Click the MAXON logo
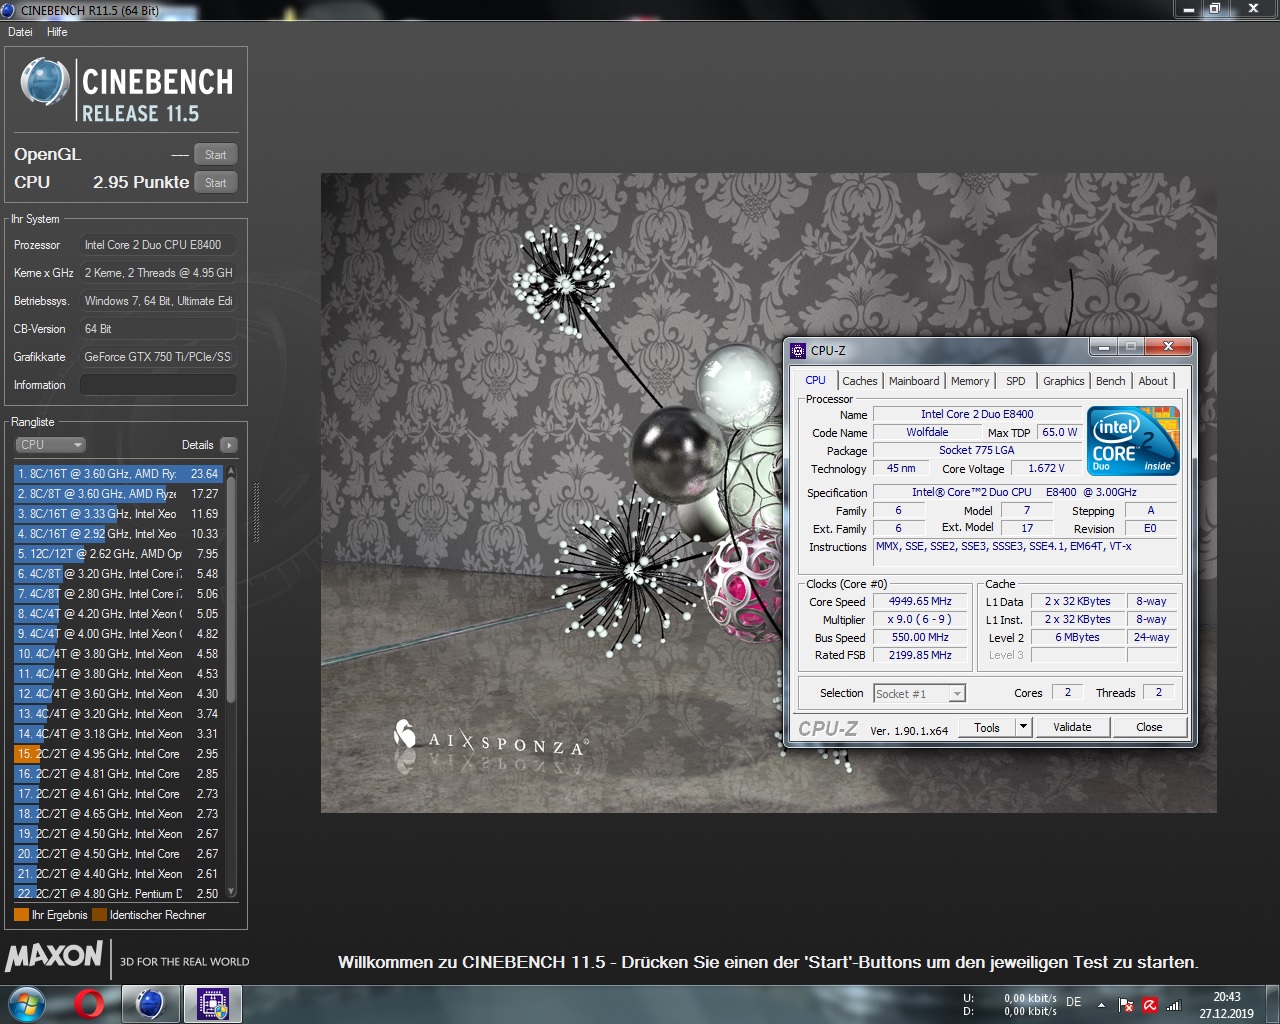1280x1024 pixels. (x=55, y=956)
